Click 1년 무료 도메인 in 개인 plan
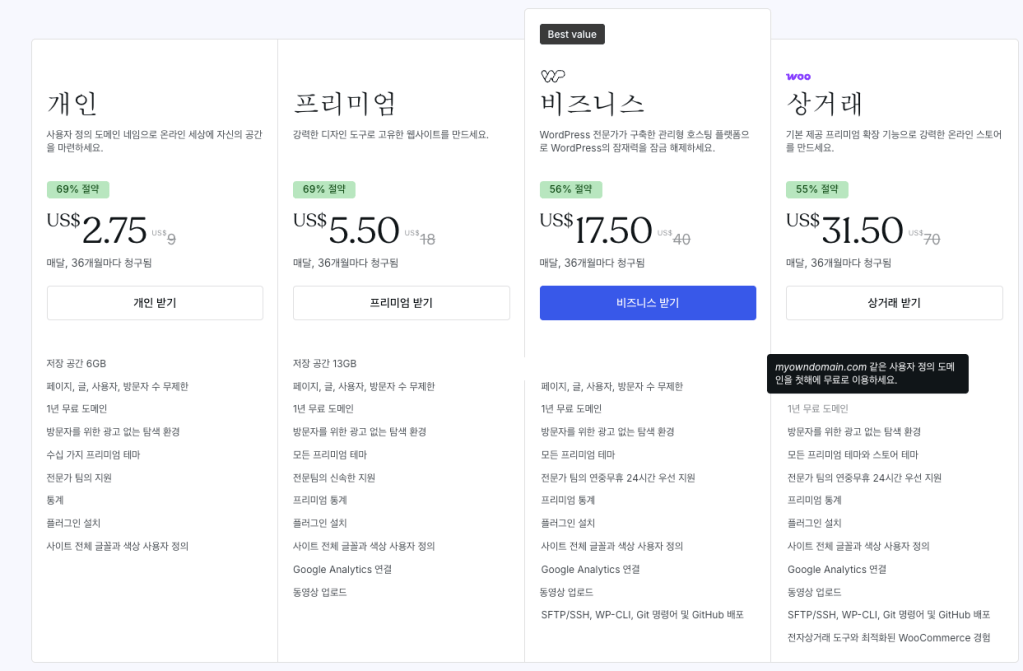1023x671 pixels. [76, 409]
